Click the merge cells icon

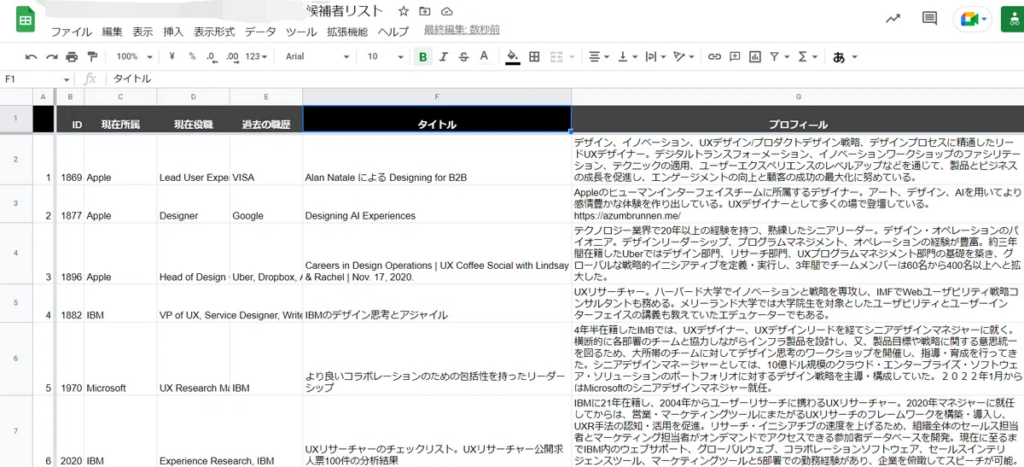556,57
